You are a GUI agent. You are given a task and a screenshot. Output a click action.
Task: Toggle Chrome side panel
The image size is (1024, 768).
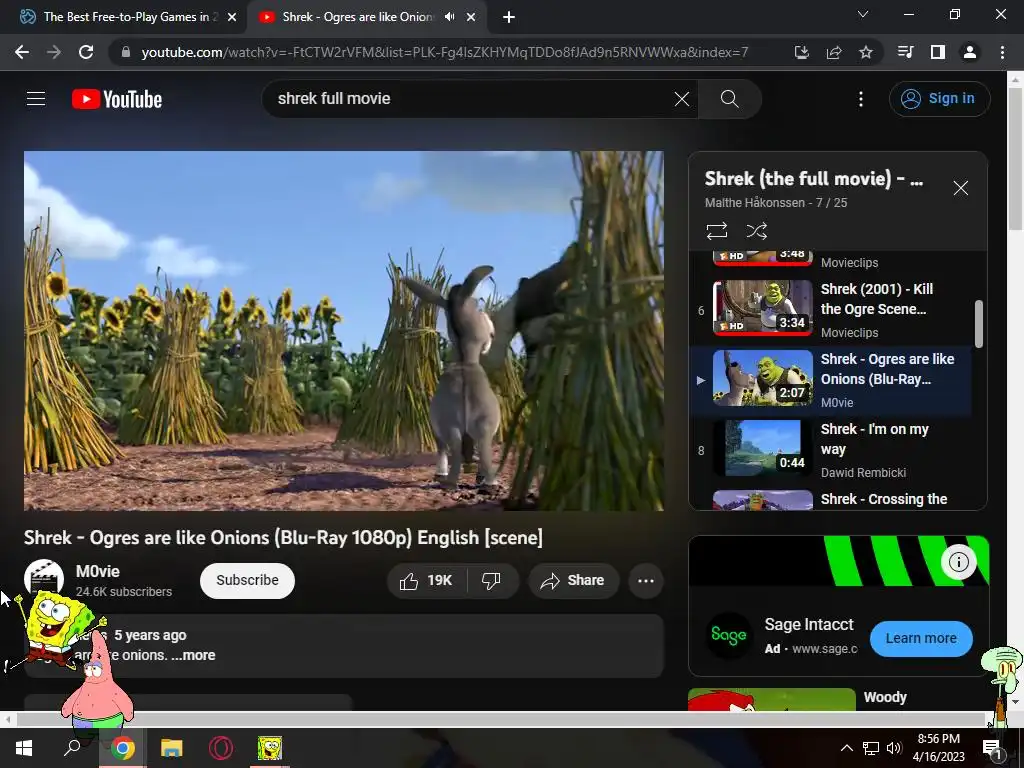[938, 52]
